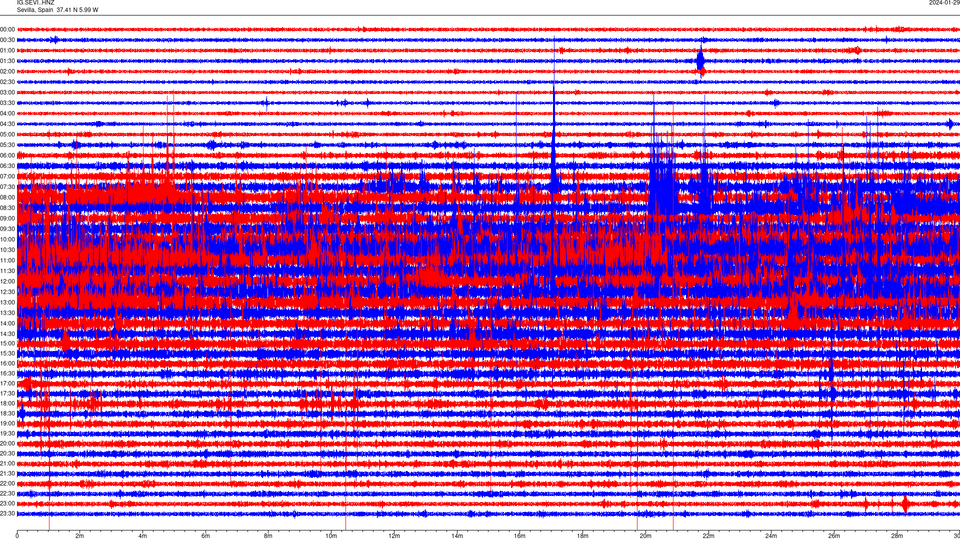Select the 22:30 time row label
The width and height of the screenshot is (960, 540).
pos(7,493)
